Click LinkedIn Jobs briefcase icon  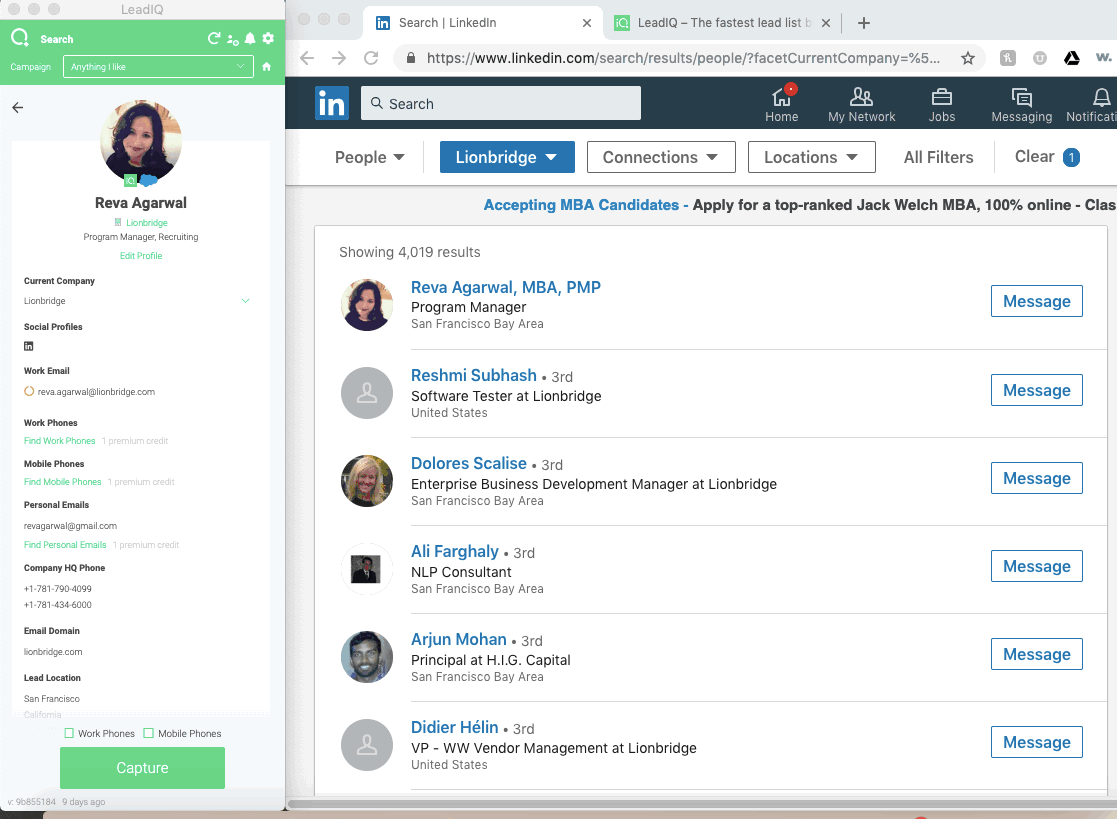click(941, 104)
